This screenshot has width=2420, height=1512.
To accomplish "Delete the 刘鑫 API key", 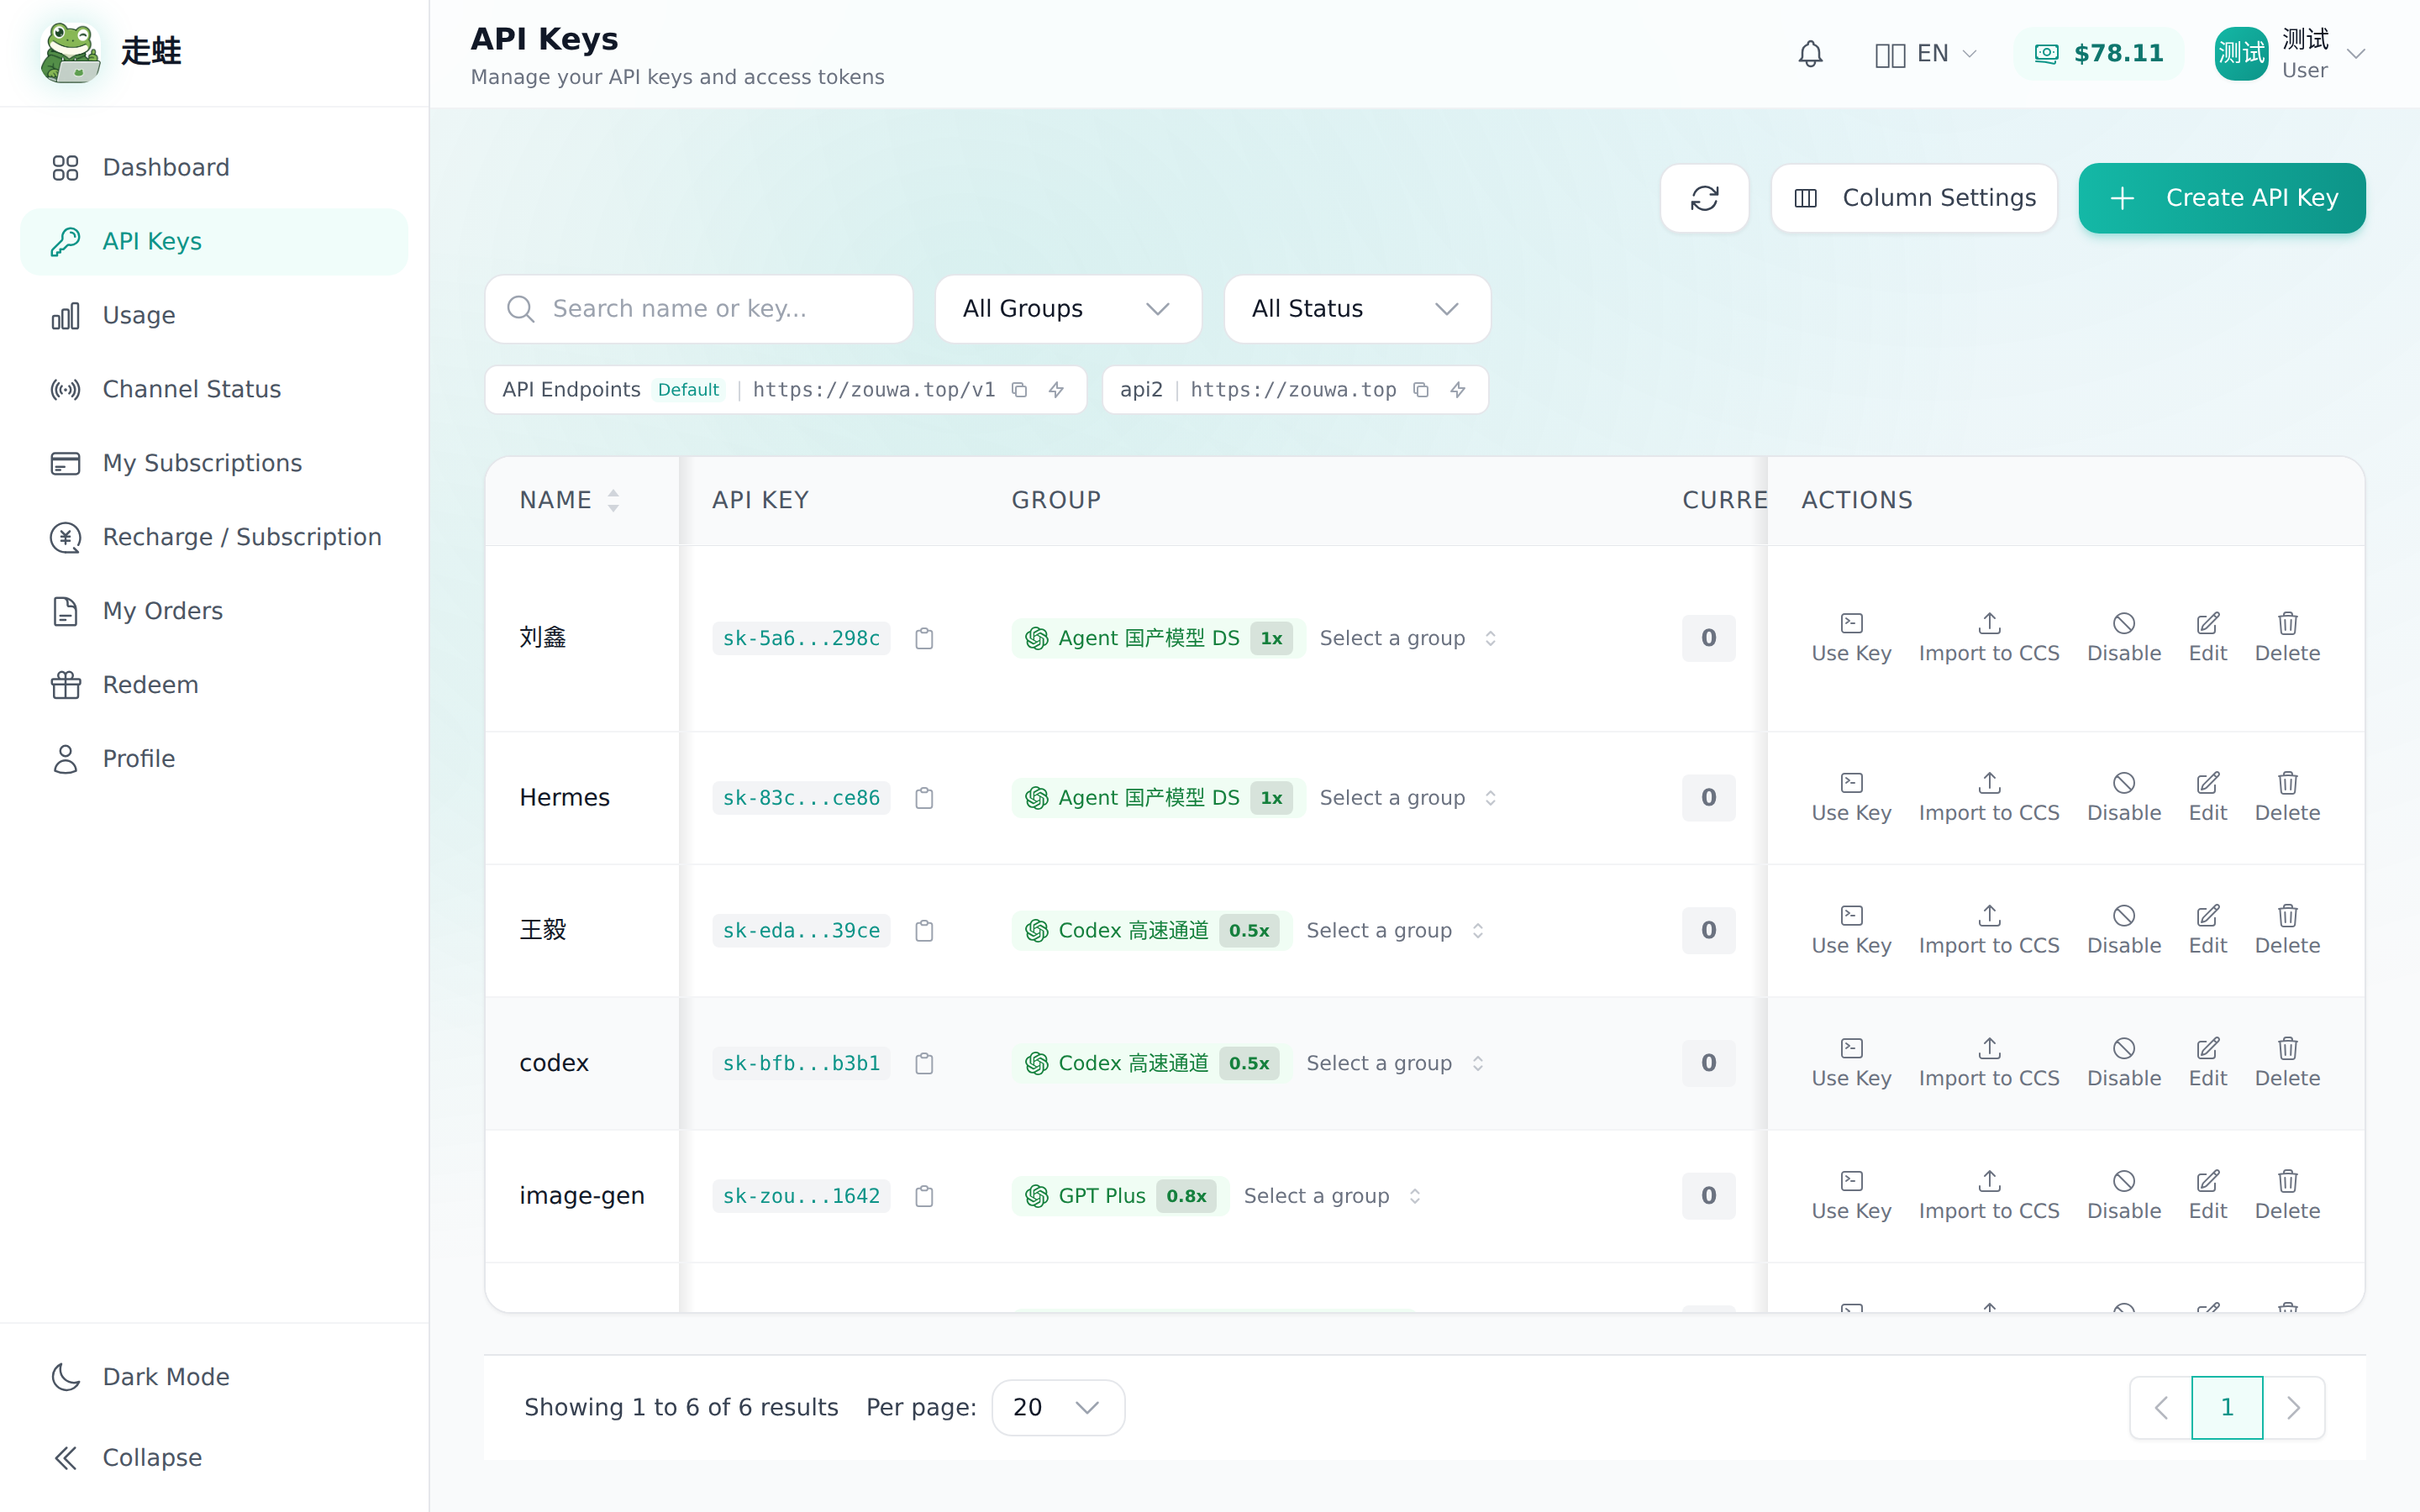I will click(x=2287, y=638).
